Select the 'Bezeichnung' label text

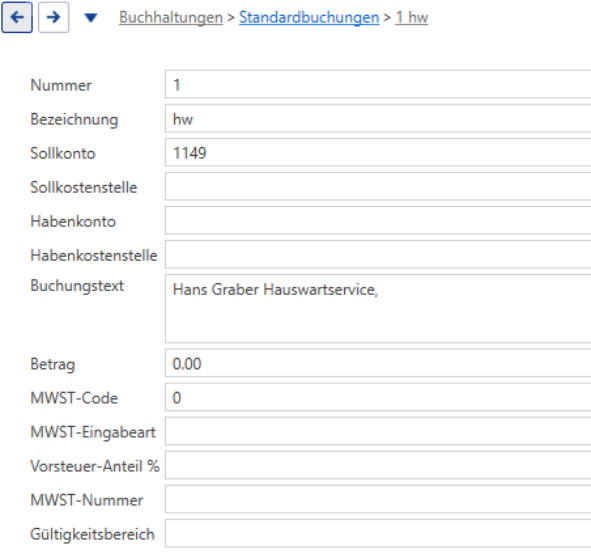74,119
